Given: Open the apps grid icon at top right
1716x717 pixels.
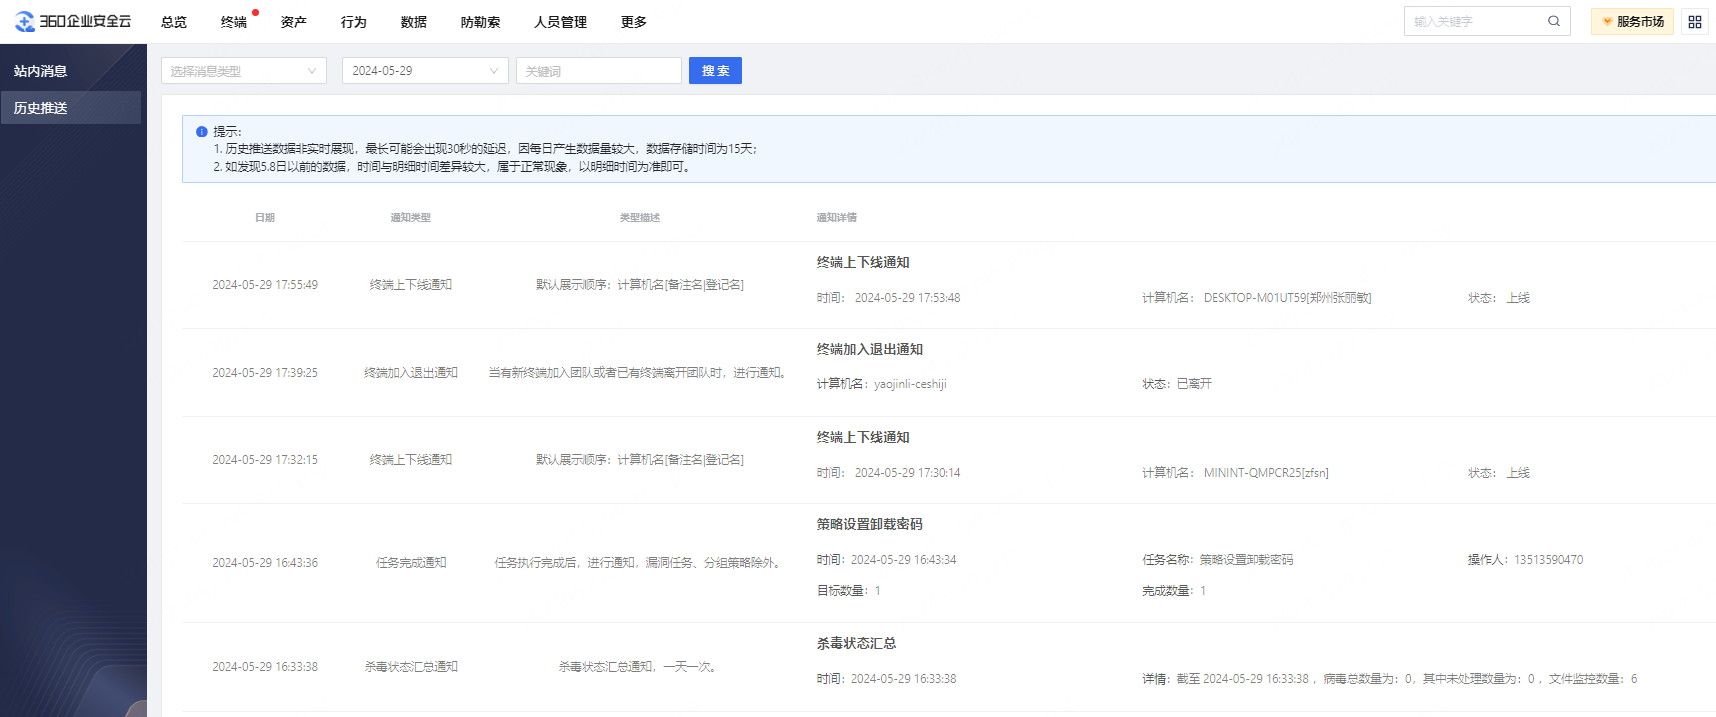Looking at the screenshot, I should (x=1695, y=21).
